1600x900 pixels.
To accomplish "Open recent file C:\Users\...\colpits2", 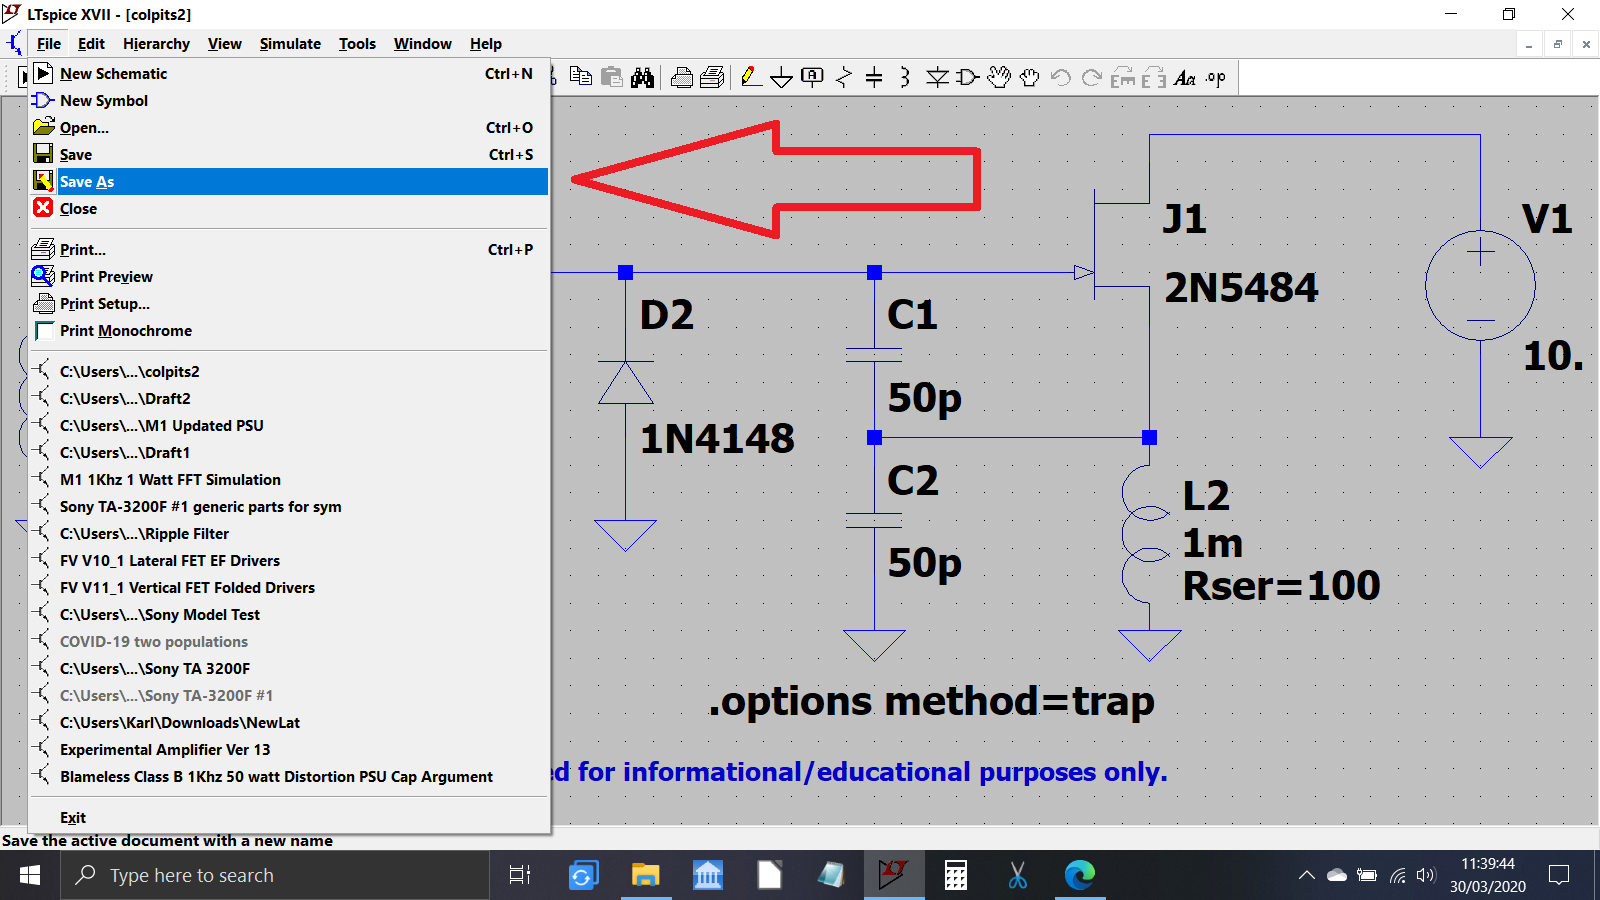I will click(290, 372).
